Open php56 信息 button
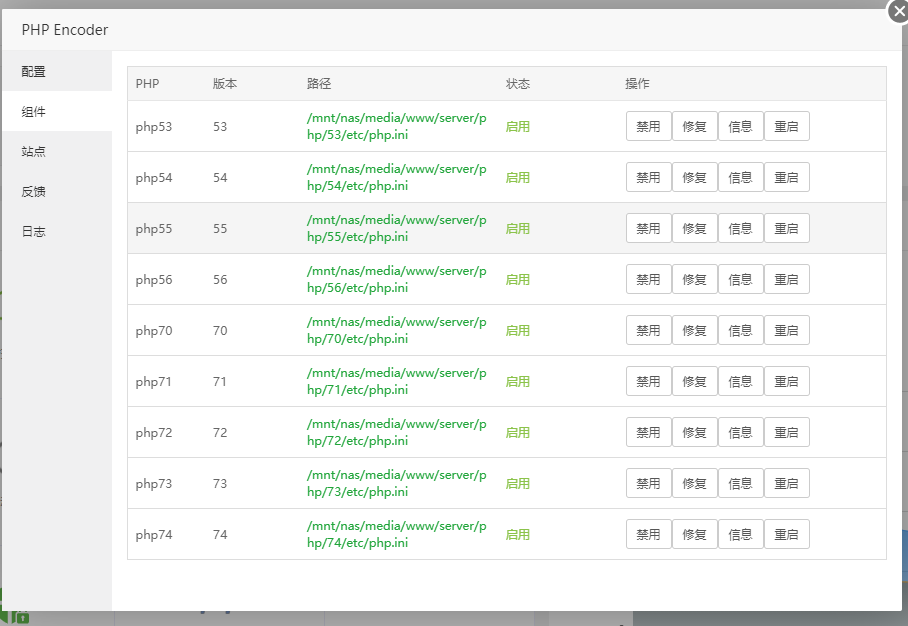Screen dimensions: 908x626 coord(740,279)
